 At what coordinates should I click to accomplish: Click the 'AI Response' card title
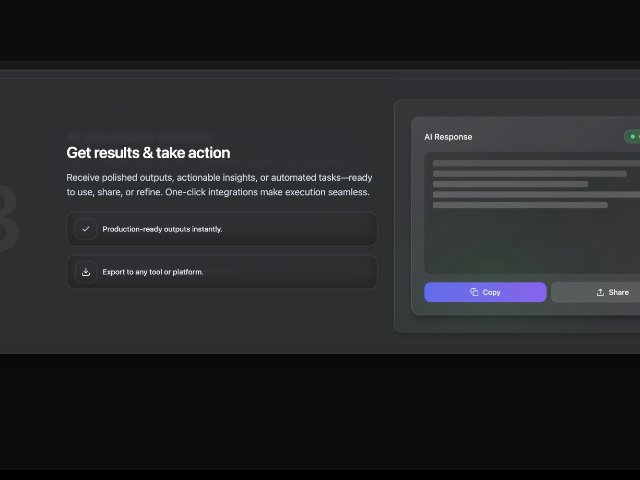click(448, 137)
